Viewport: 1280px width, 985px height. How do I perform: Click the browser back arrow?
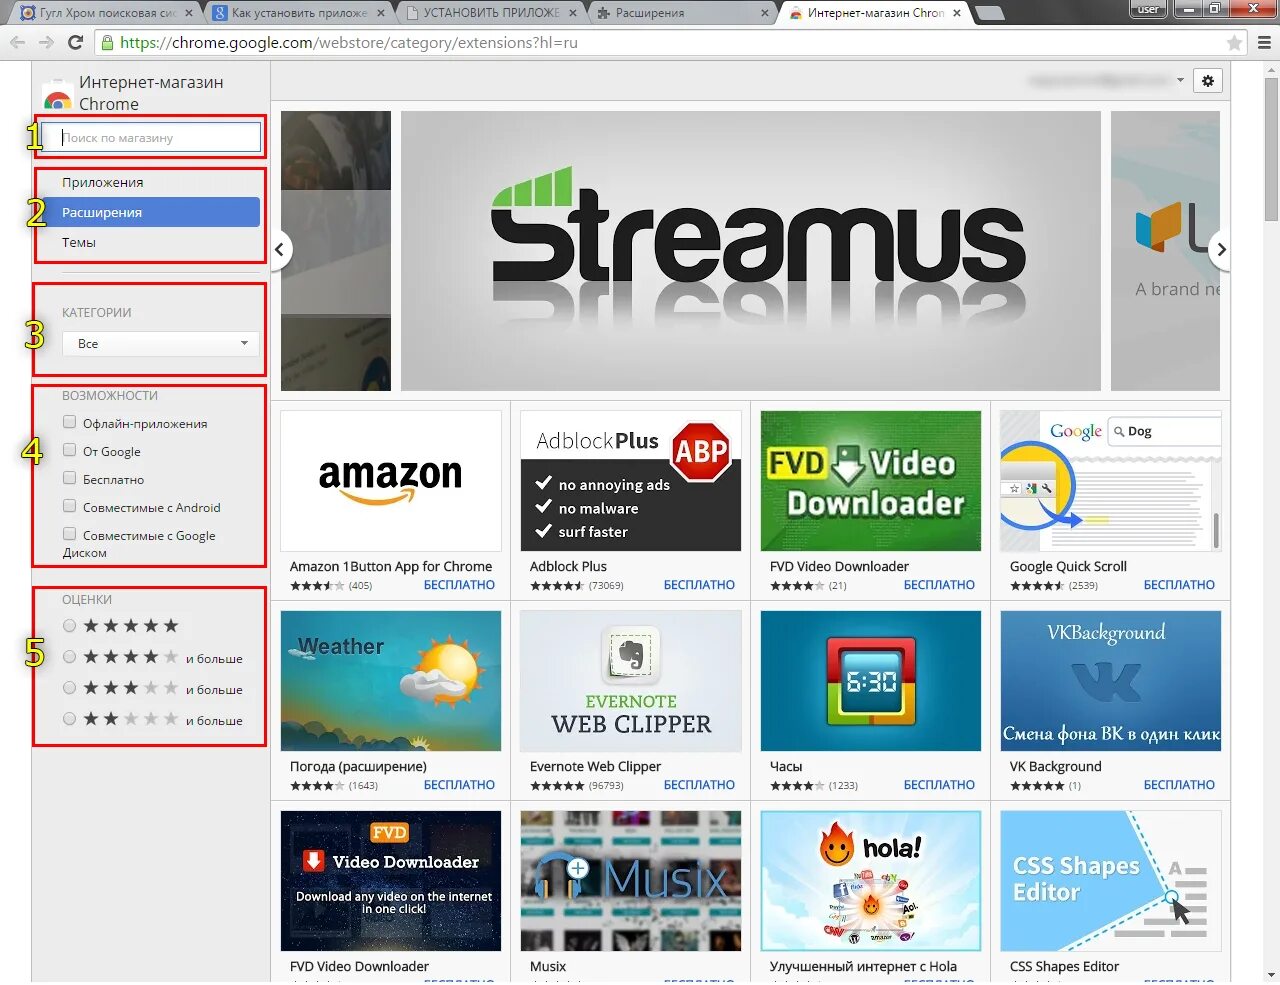tap(17, 43)
